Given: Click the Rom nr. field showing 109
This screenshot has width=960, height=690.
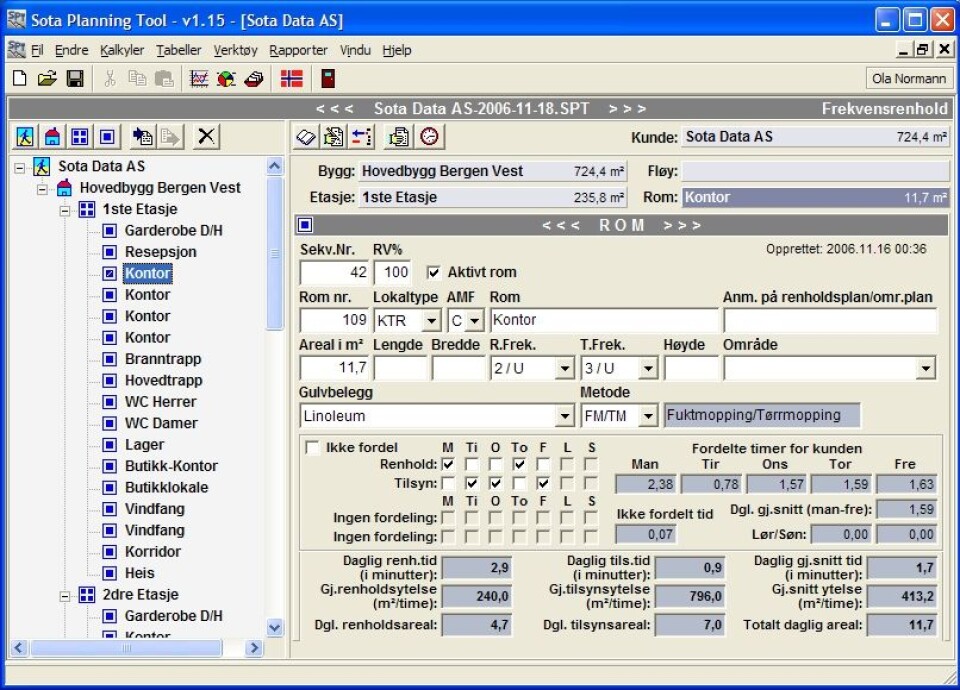Looking at the screenshot, I should (334, 320).
